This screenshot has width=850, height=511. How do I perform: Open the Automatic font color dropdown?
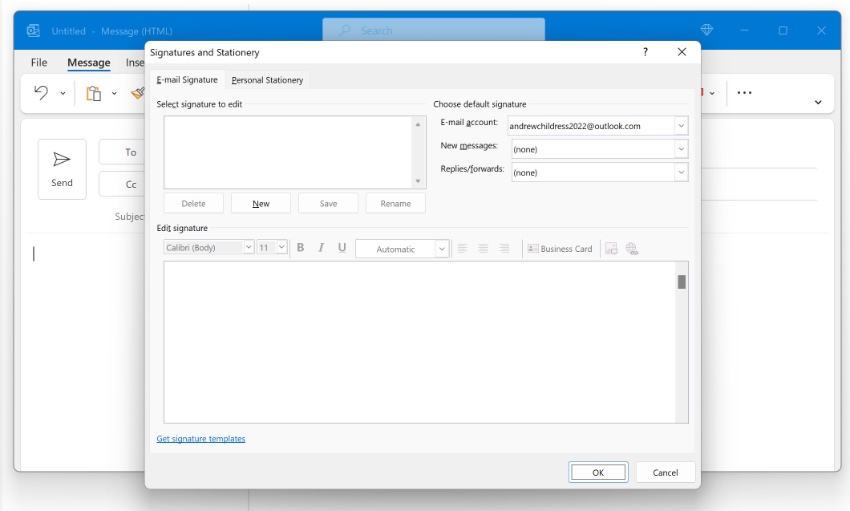pyautogui.click(x=442, y=249)
